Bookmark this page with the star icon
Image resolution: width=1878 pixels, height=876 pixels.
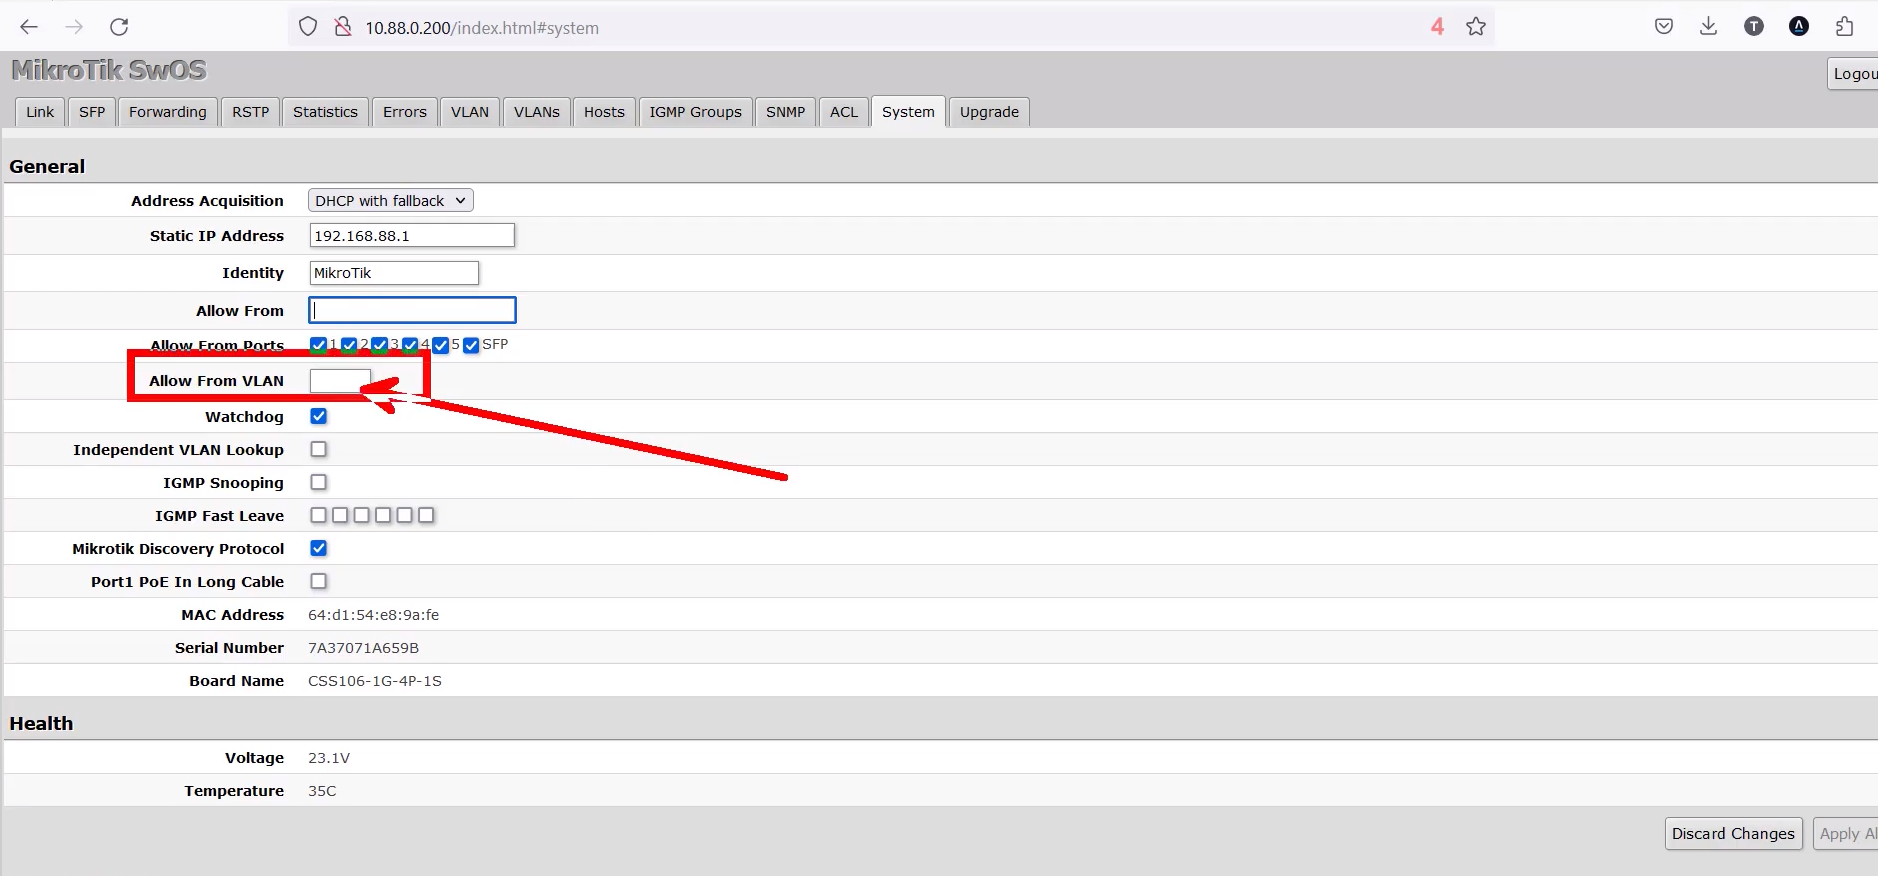click(1476, 27)
